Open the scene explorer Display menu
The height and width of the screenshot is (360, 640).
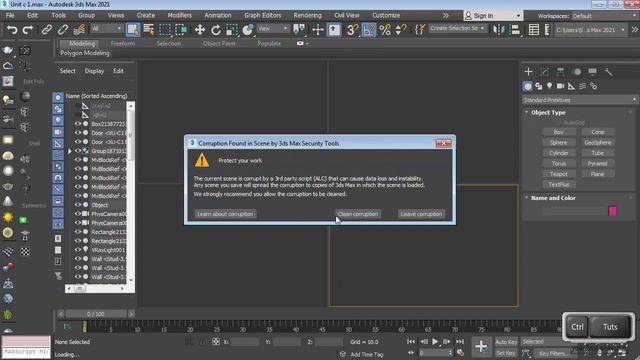coord(94,71)
